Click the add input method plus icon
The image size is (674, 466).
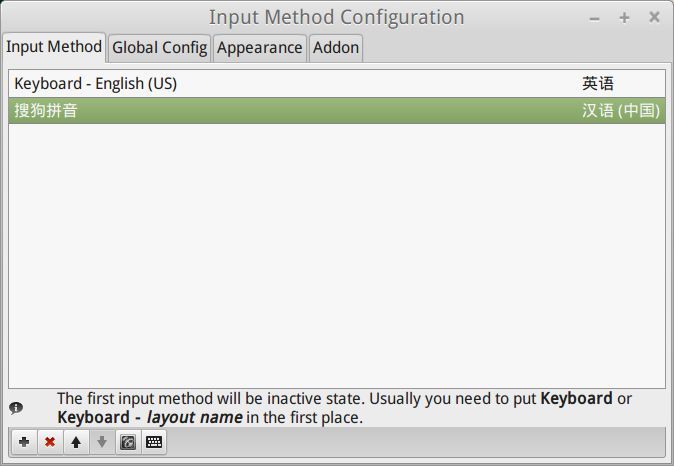click(x=24, y=442)
